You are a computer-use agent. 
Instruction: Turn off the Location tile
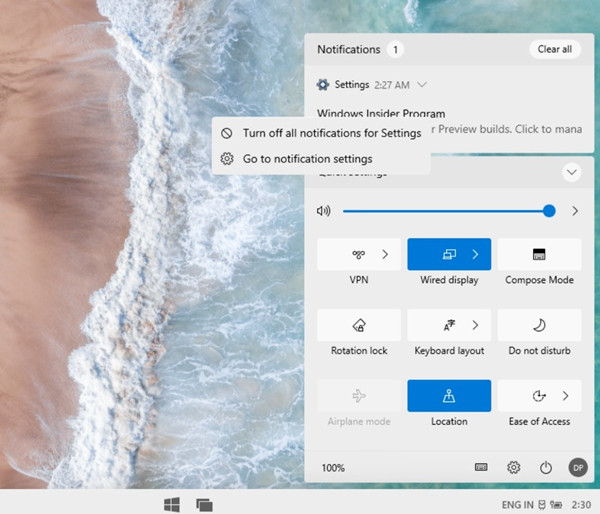pyautogui.click(x=449, y=396)
